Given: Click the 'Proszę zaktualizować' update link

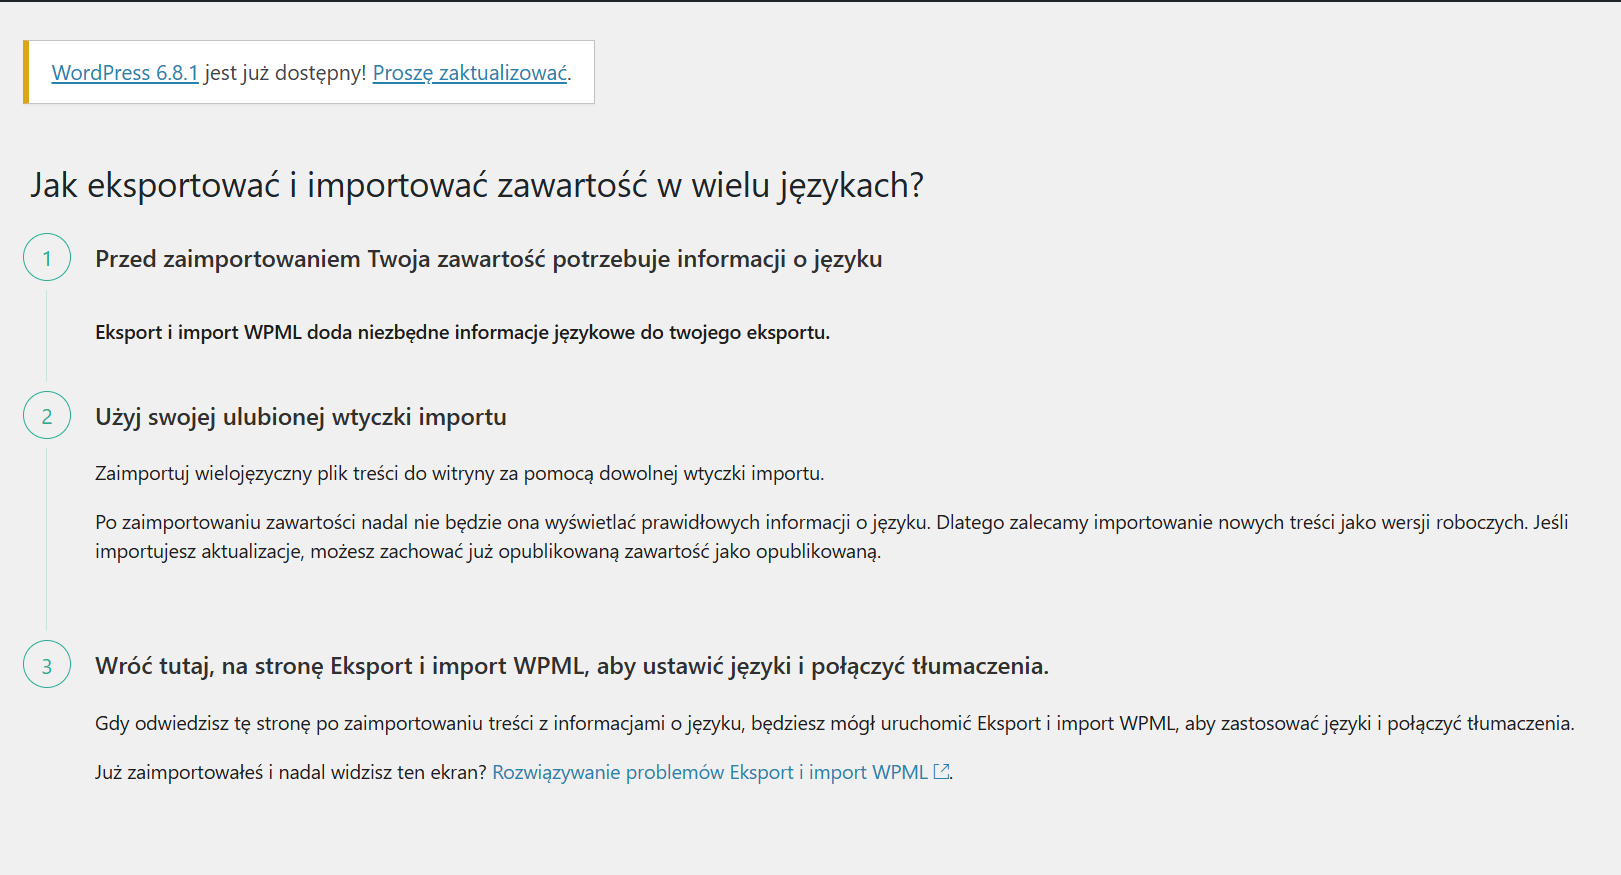Looking at the screenshot, I should coord(470,73).
